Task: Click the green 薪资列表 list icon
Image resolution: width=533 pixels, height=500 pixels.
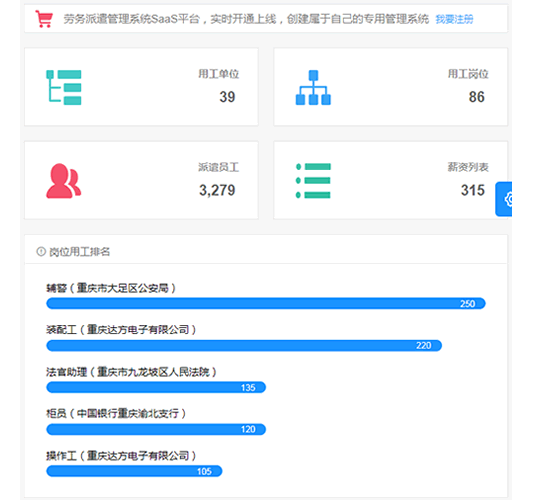Action: (313, 180)
